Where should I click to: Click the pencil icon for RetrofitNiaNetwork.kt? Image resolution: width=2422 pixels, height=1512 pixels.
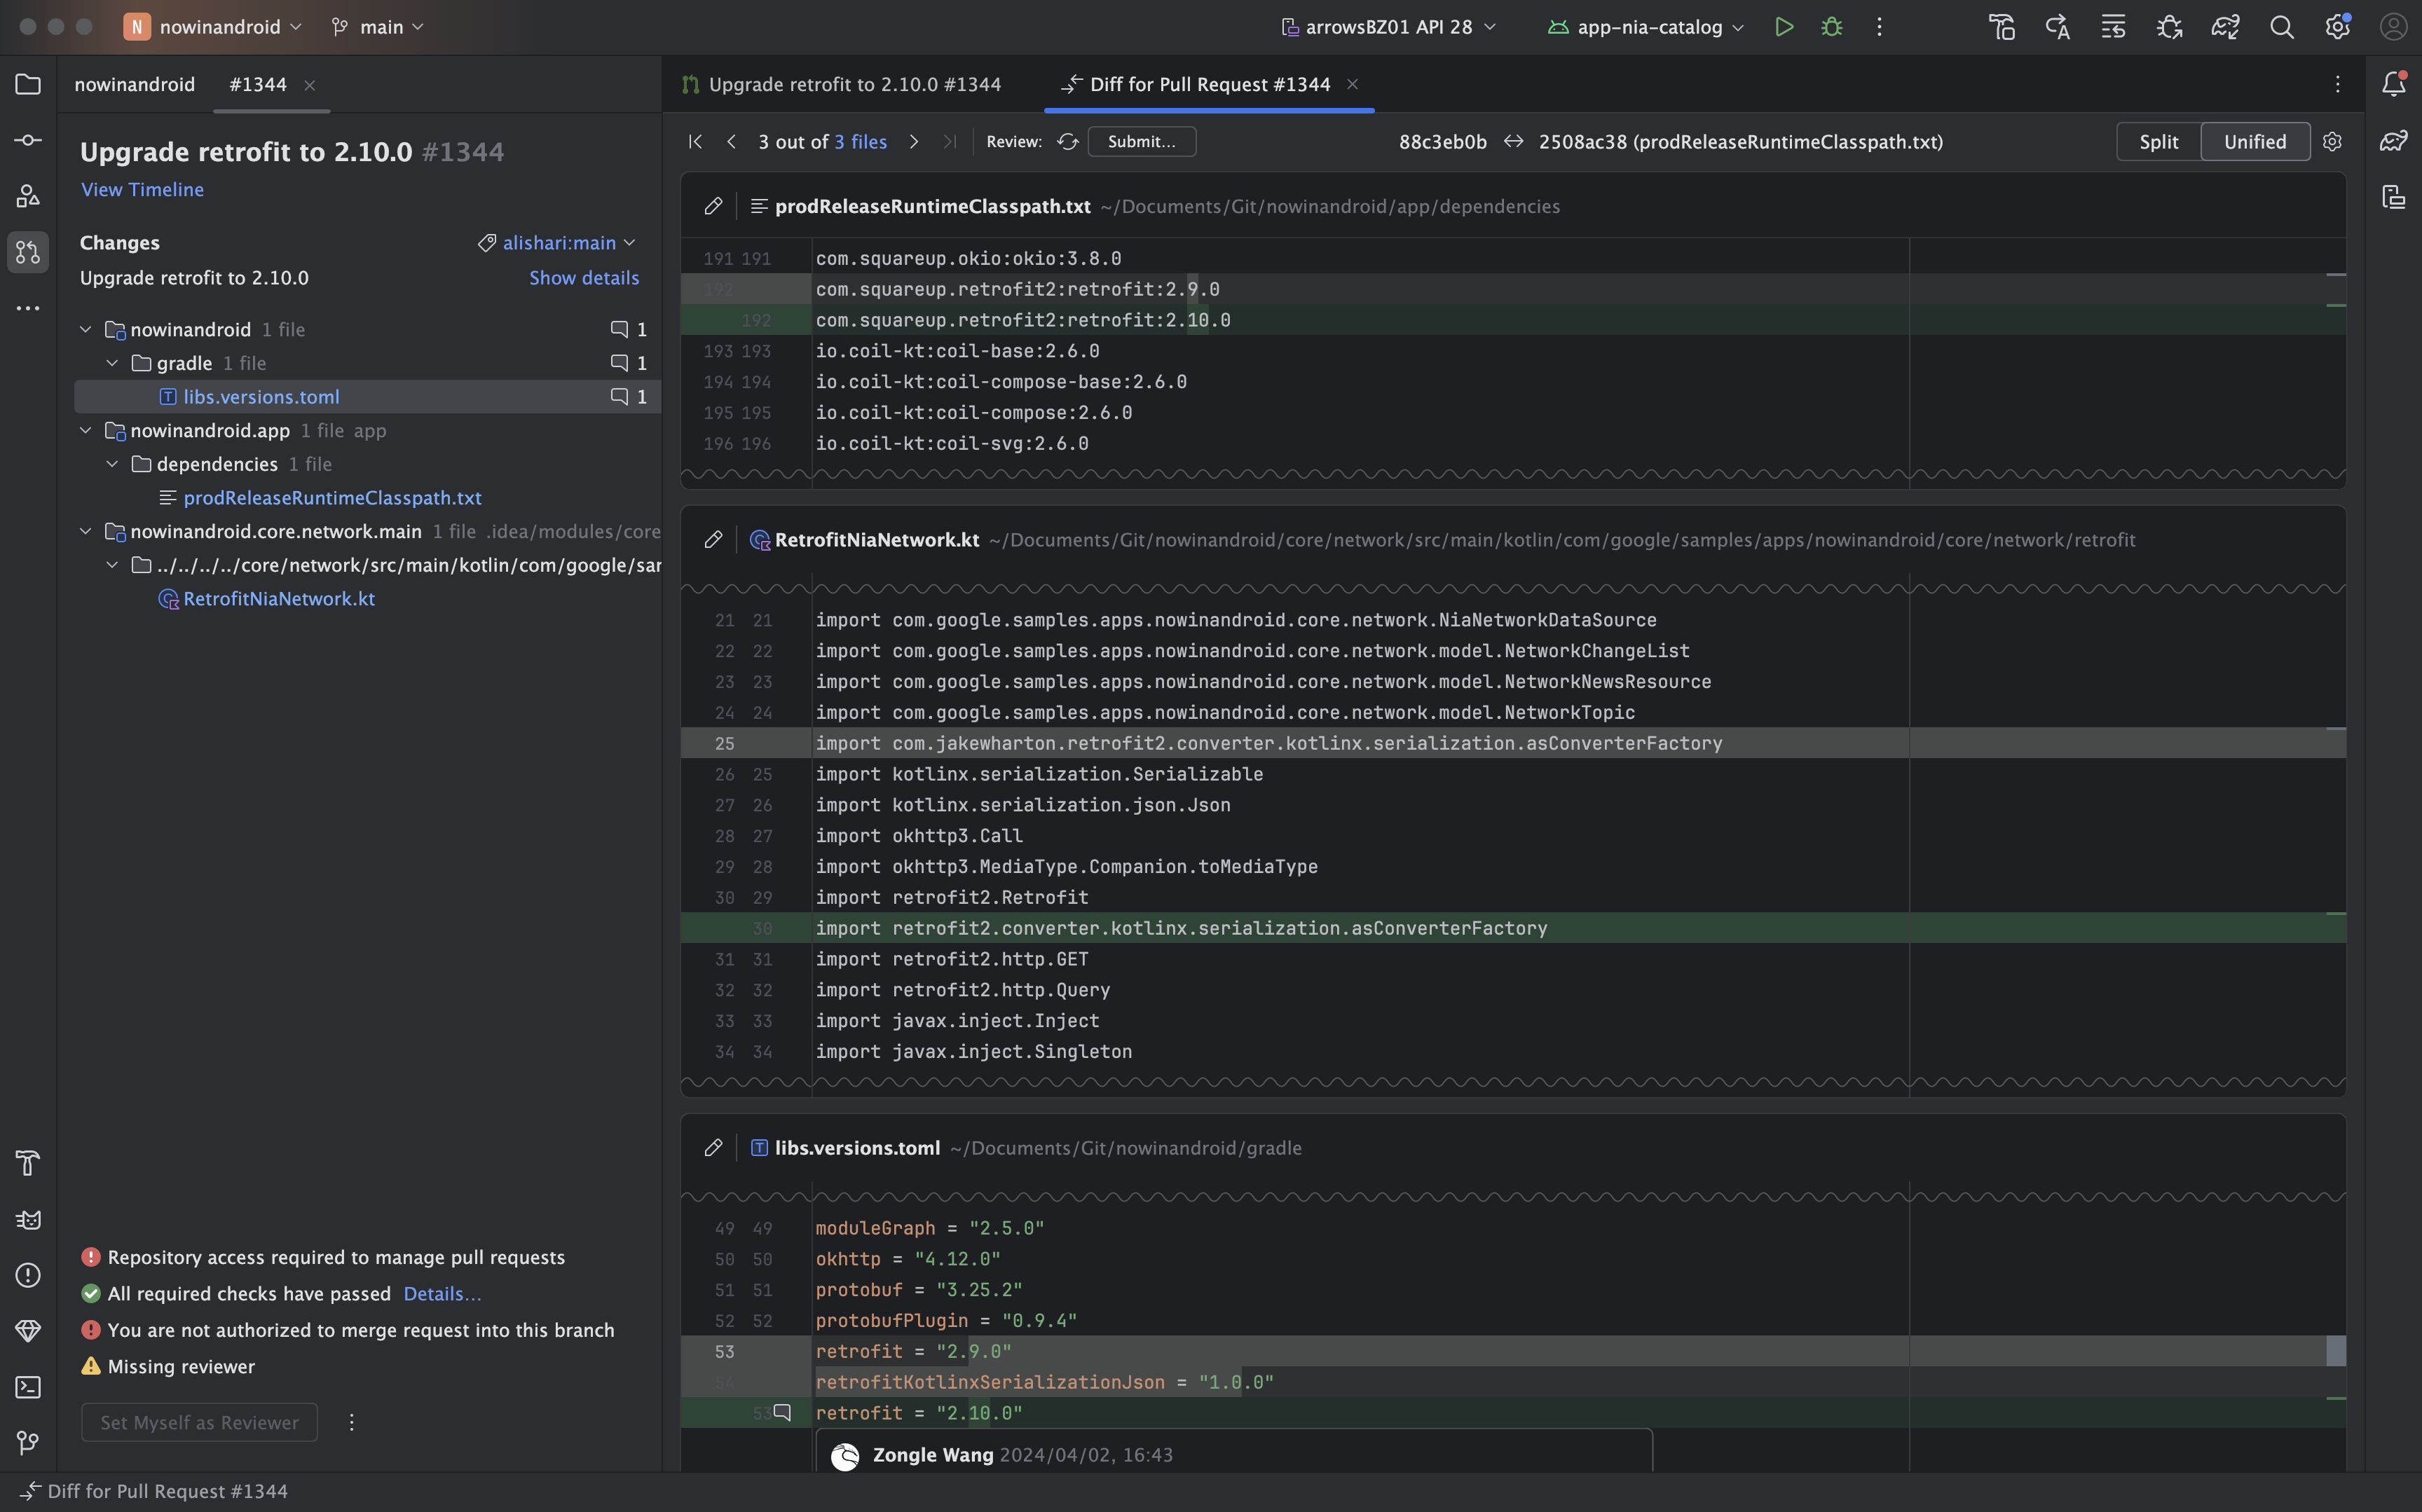tap(713, 540)
